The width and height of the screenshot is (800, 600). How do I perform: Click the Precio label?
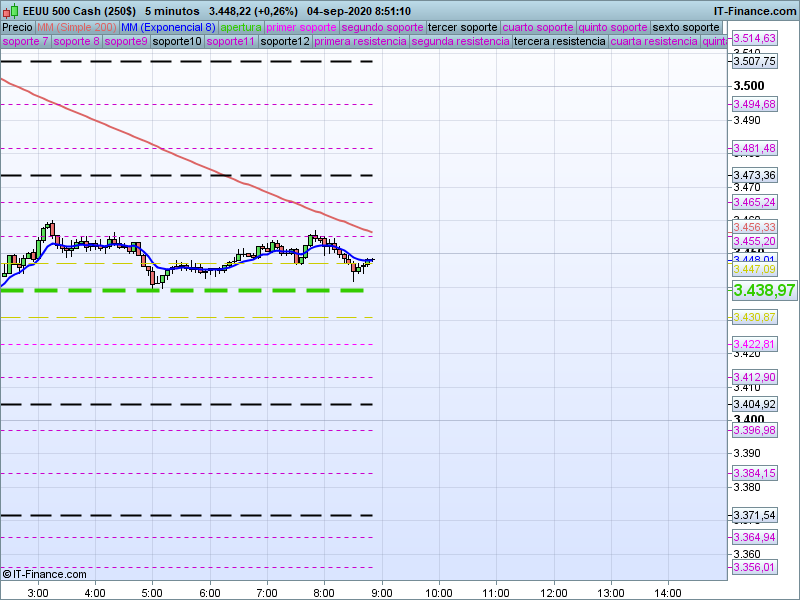click(17, 27)
